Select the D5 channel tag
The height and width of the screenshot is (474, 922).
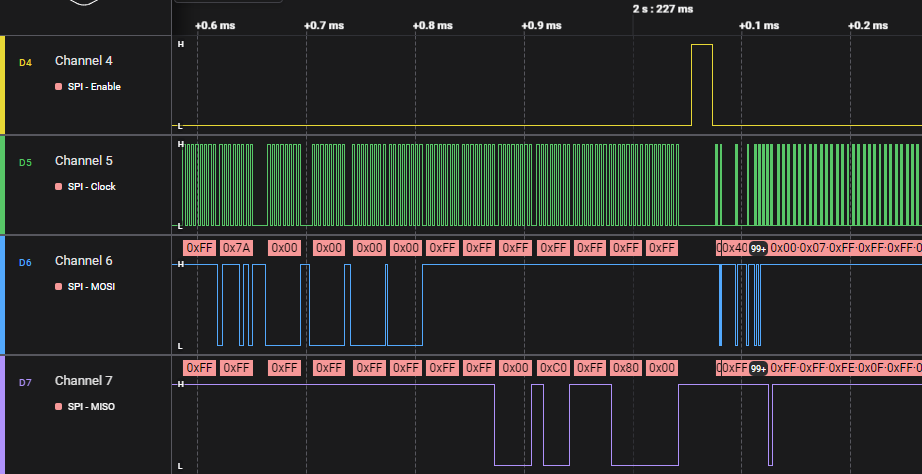(x=25, y=162)
